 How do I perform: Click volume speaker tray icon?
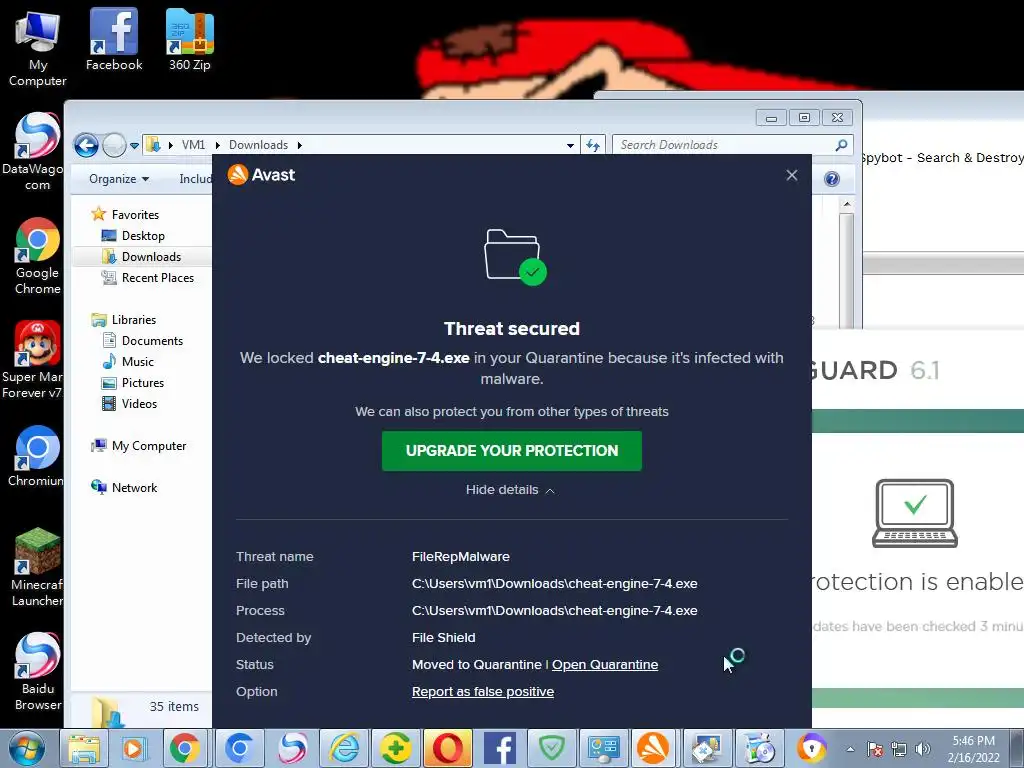coord(923,749)
